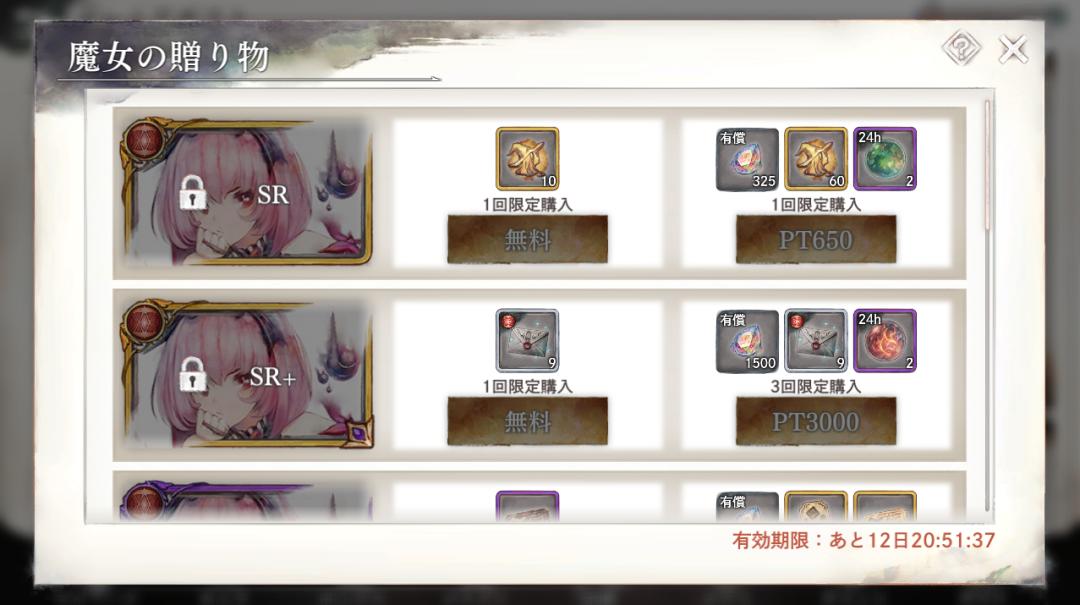The image size is (1080, 605).
Task: Tap the green 24h orb item
Action: pyautogui.click(x=884, y=159)
